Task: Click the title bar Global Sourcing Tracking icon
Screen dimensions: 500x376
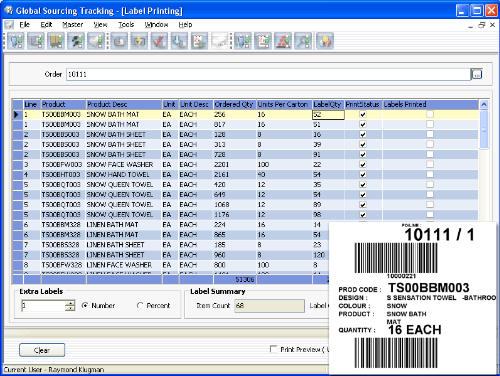Action: tap(9, 11)
